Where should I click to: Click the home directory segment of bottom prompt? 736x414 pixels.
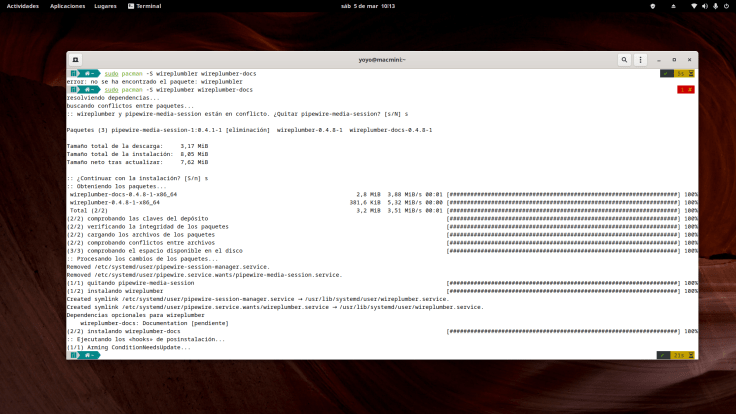90,354
